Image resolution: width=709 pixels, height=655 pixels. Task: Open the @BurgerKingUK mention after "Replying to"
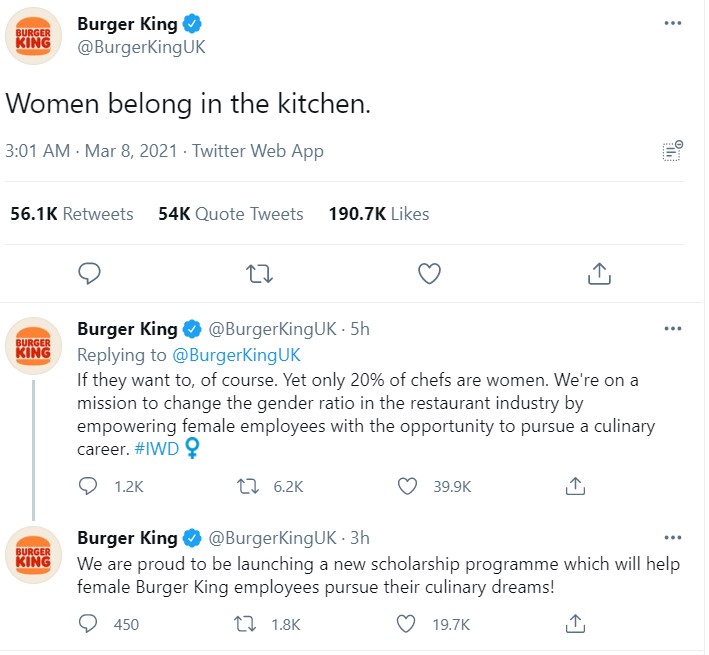tap(236, 355)
